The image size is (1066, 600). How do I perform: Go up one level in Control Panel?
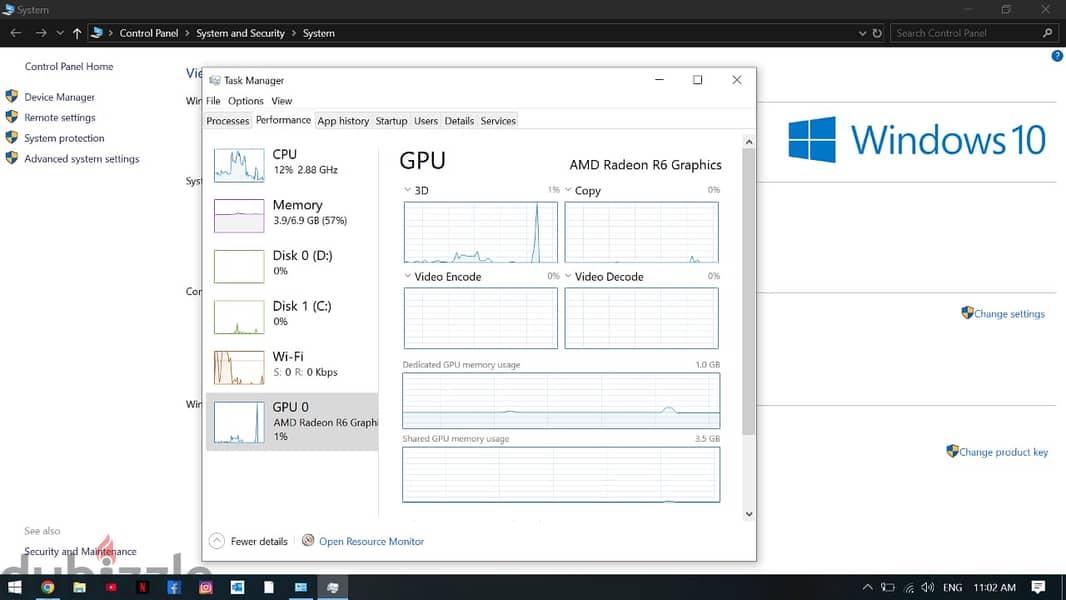coord(77,33)
